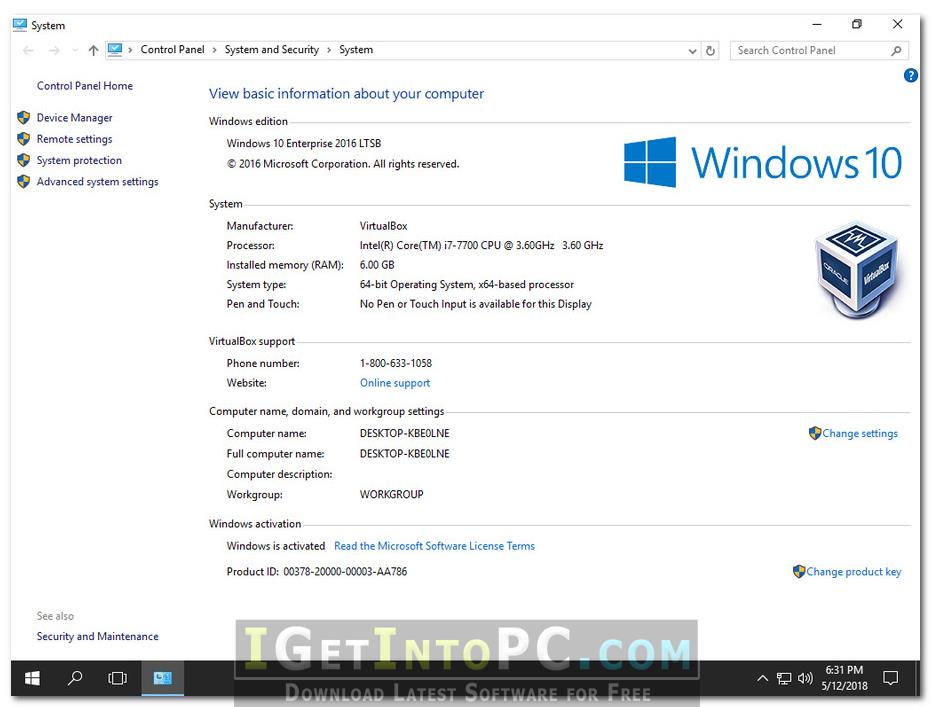Click Windows 10 Enterprise 2016 LTSB text
This screenshot has height=707, width=933.
click(303, 143)
